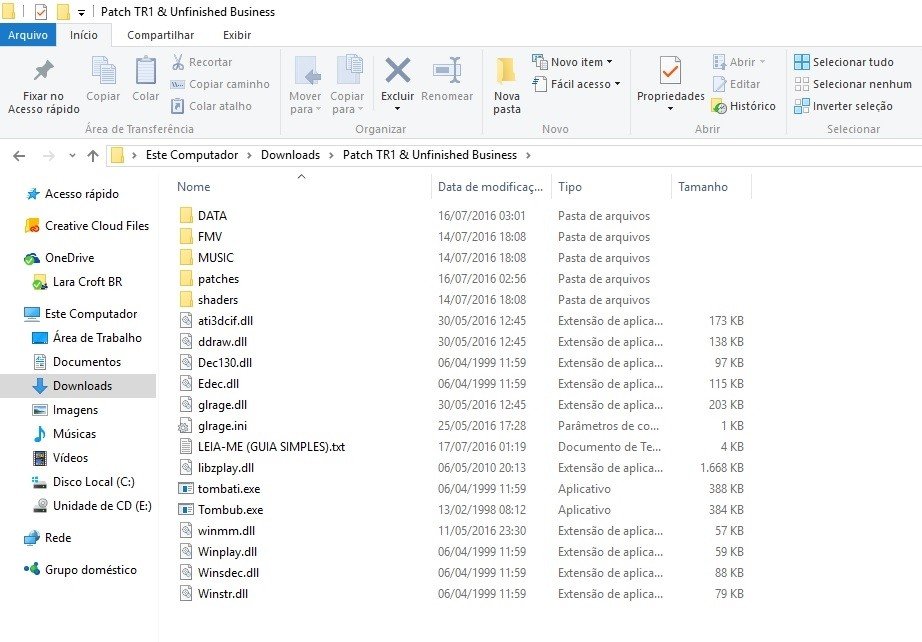Sort files by Data de modificação column
Screen dimensions: 922x642
click(491, 187)
